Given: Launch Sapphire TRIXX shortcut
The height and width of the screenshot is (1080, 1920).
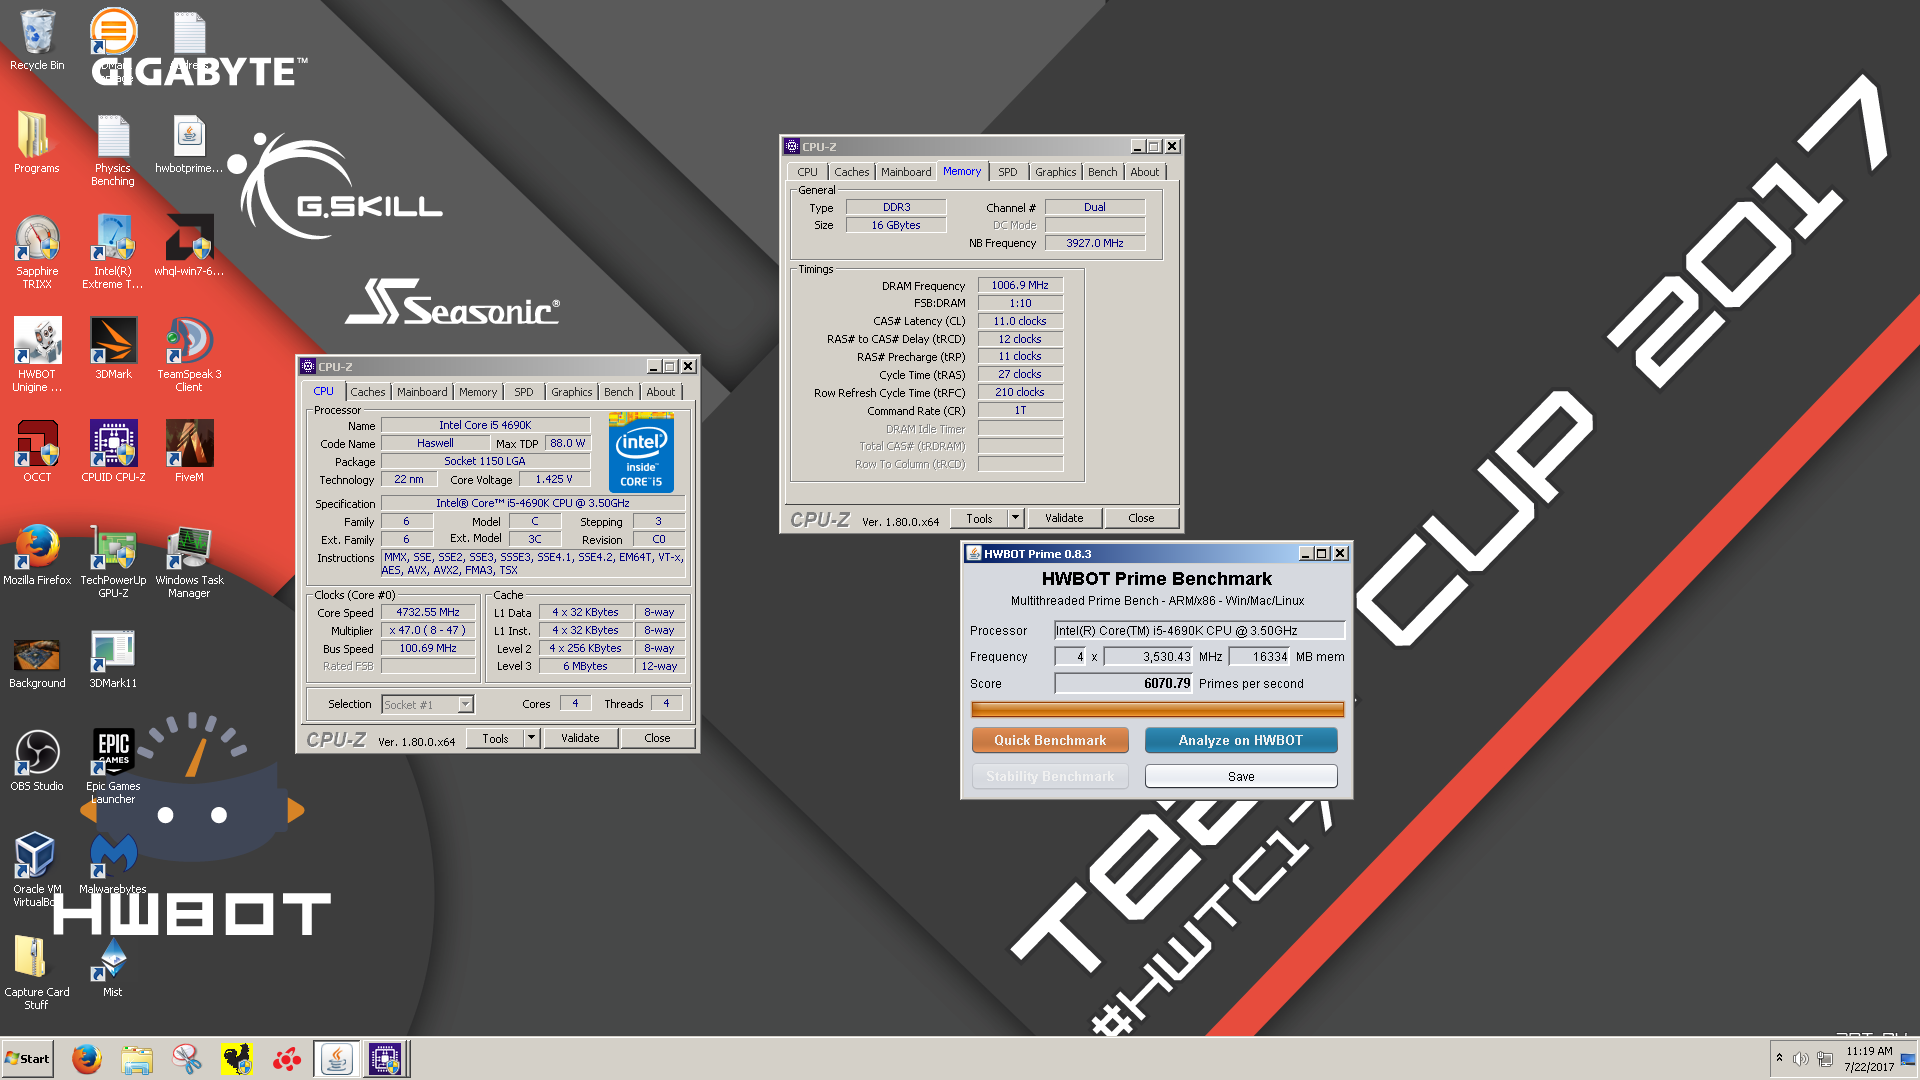Looking at the screenshot, I should pos(37,252).
